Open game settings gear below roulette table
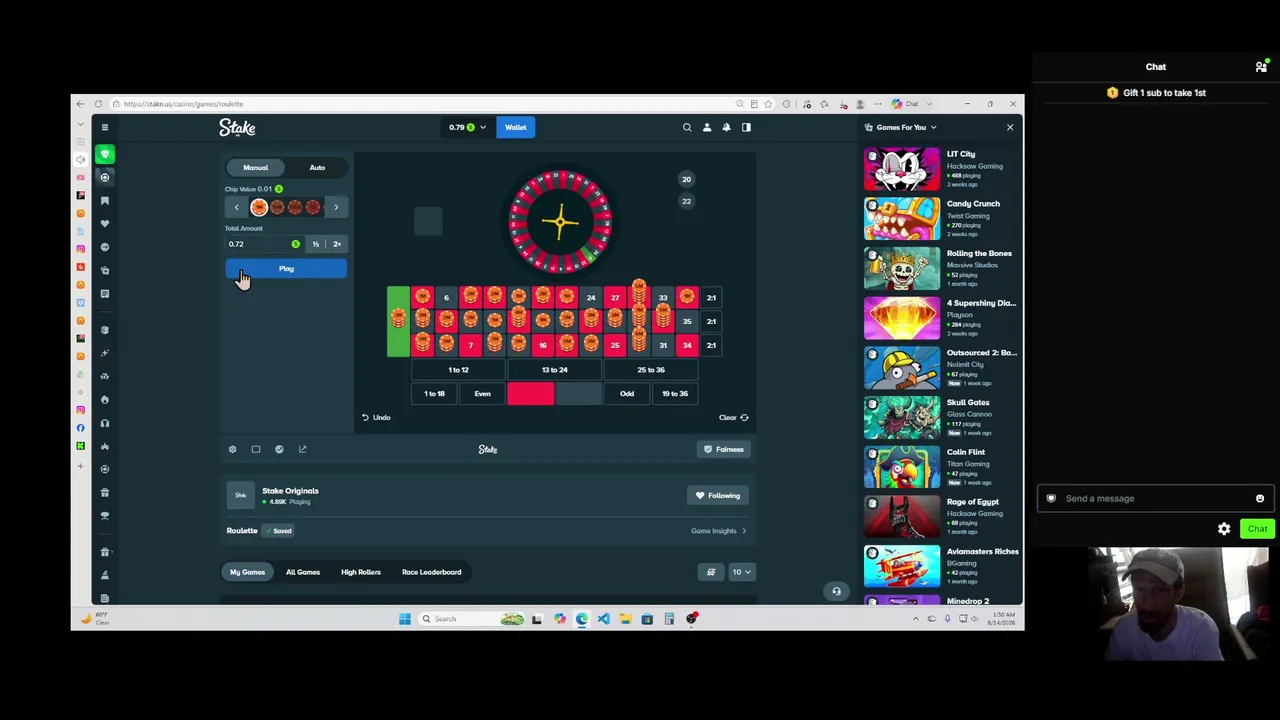 (232, 449)
